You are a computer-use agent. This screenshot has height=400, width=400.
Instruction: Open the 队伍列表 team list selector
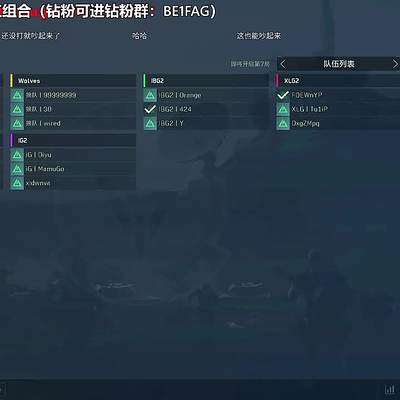pyautogui.click(x=339, y=64)
